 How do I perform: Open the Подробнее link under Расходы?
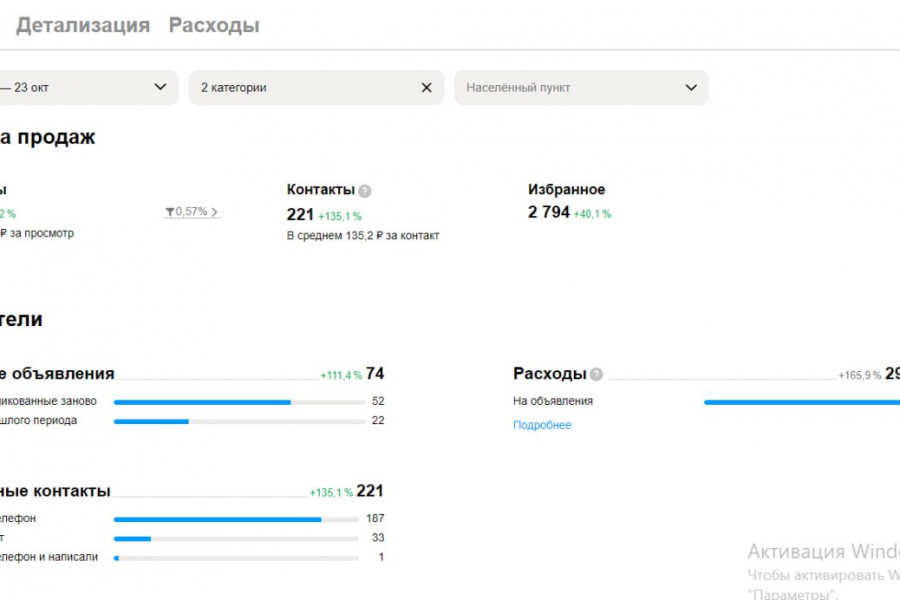point(542,425)
